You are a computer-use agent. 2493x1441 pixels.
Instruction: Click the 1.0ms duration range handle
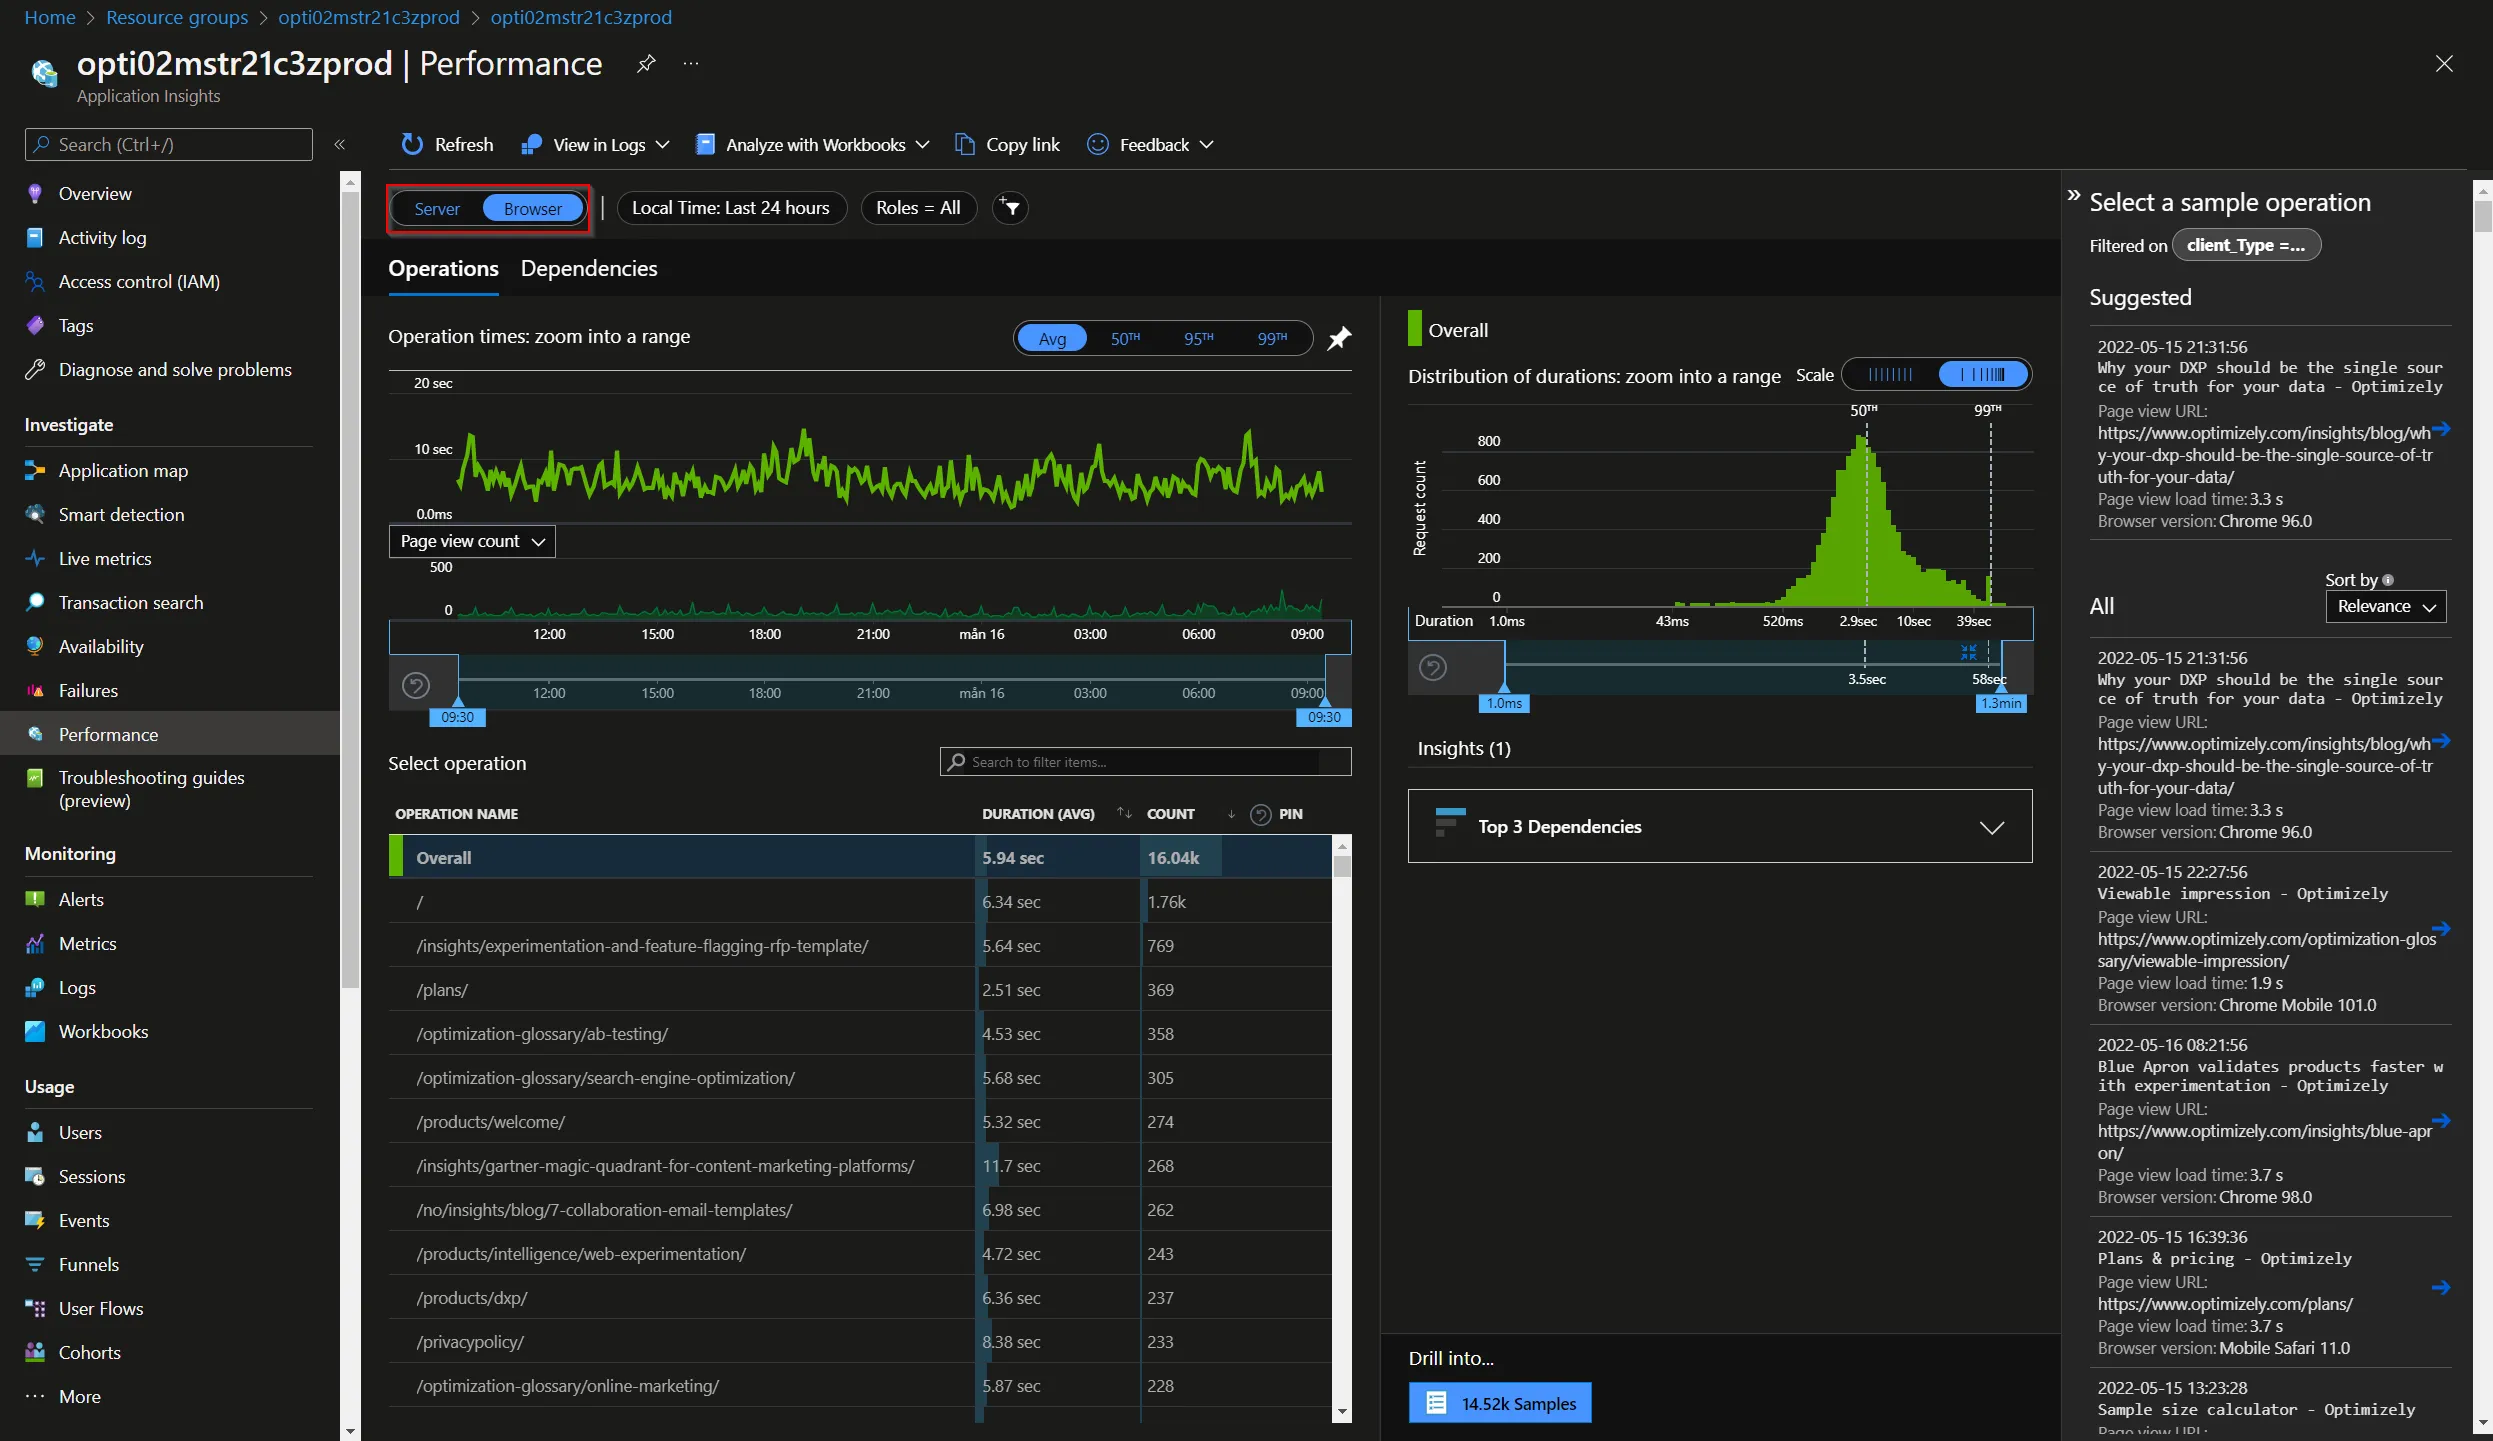(1504, 703)
